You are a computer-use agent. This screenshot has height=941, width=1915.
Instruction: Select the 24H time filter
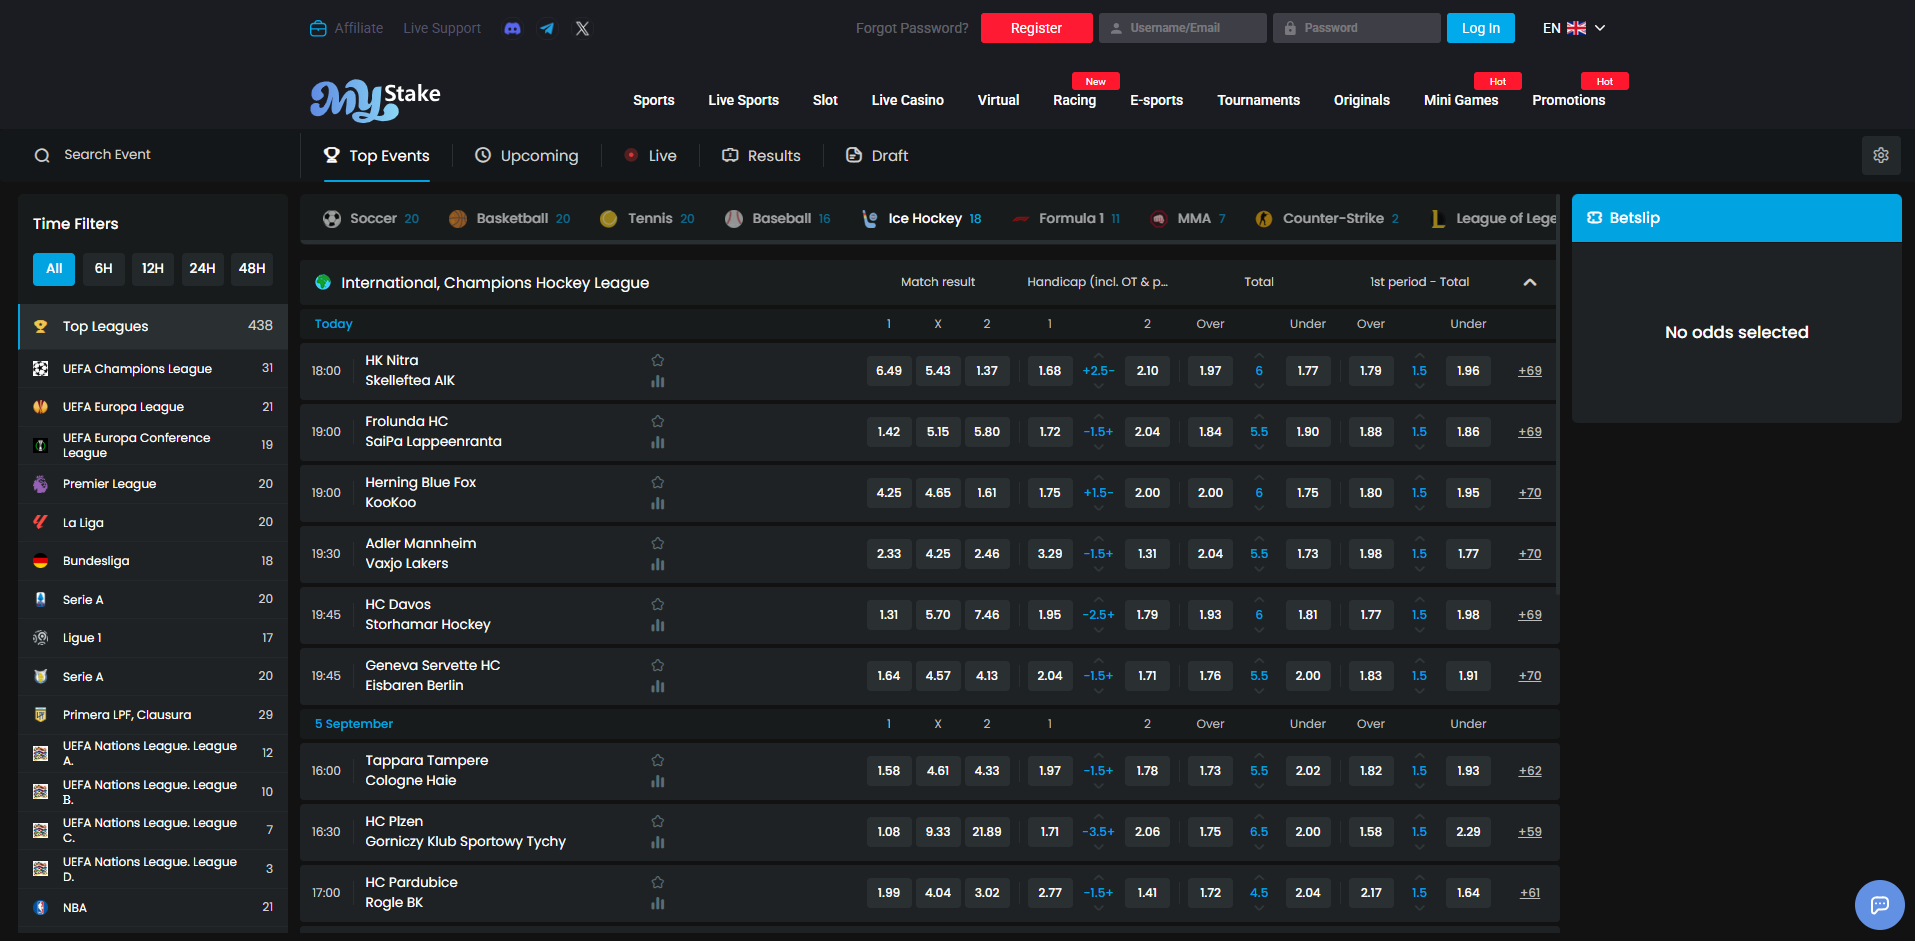click(202, 268)
